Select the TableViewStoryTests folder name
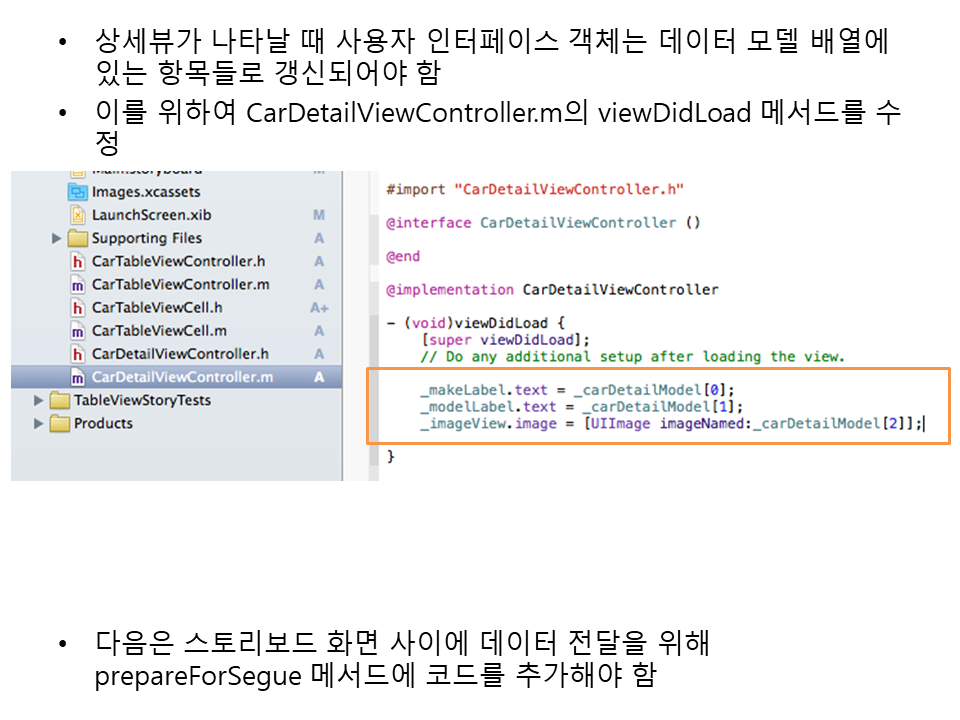Viewport: 960px width, 720px height. coord(142,400)
